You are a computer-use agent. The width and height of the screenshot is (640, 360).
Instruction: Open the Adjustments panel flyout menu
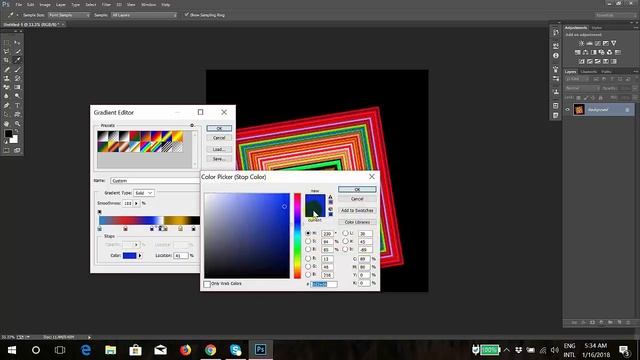tap(635, 28)
